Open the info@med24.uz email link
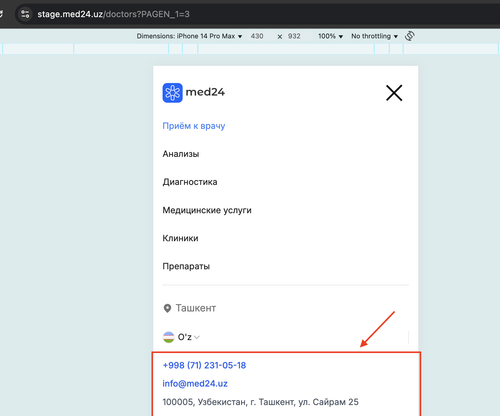 [195, 384]
